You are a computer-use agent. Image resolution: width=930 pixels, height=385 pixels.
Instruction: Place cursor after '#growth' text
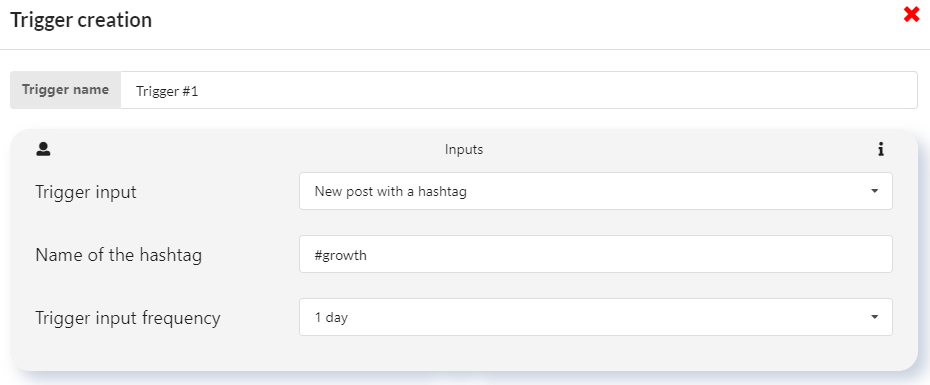368,255
